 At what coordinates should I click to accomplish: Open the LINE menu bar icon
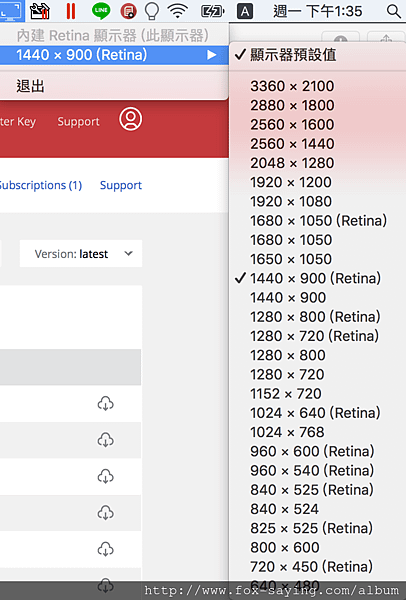point(101,11)
